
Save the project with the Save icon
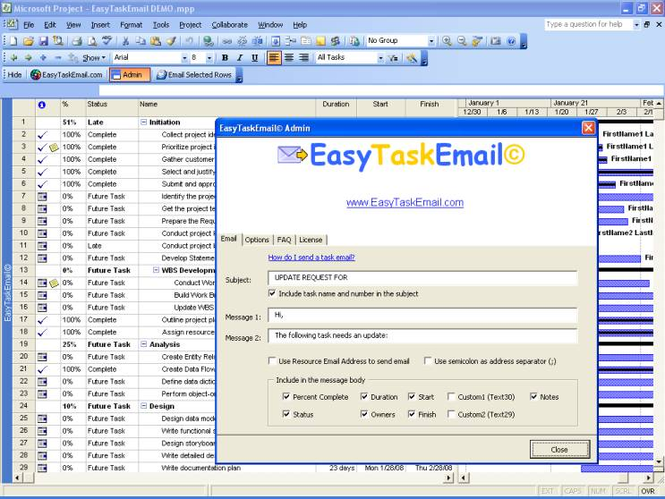[43, 41]
